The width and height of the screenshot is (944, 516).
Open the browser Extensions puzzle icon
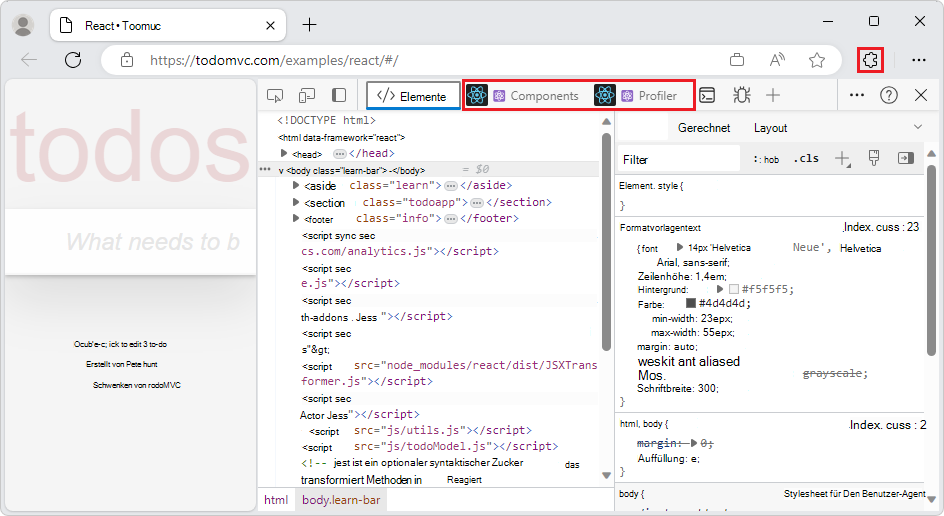(870, 60)
